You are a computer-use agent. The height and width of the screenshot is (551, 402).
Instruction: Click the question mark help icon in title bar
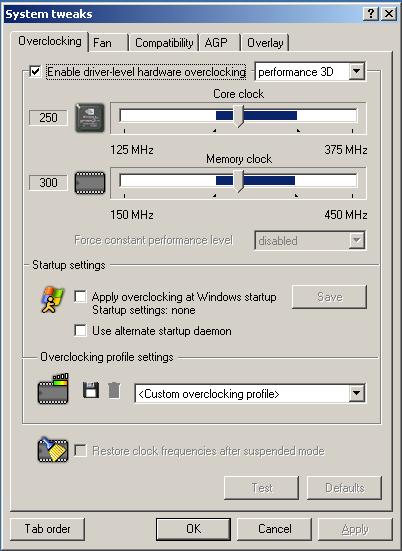[x=370, y=14]
